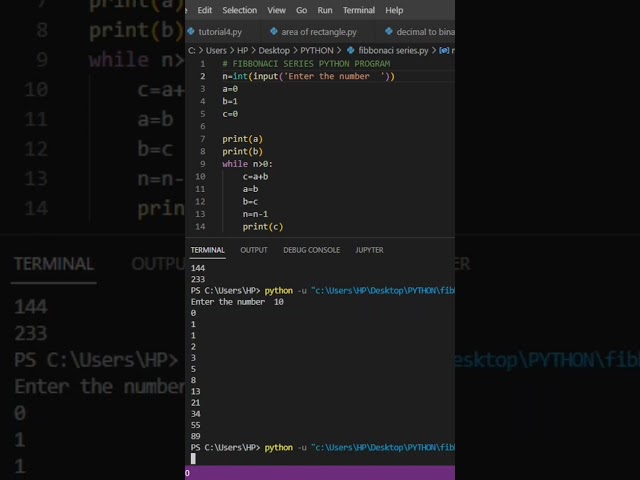Click Users in the breadcrumb path
Screen dimensions: 640x480
coord(216,51)
